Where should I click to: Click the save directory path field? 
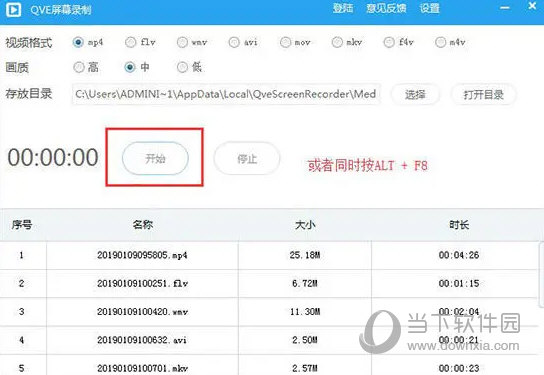226,94
